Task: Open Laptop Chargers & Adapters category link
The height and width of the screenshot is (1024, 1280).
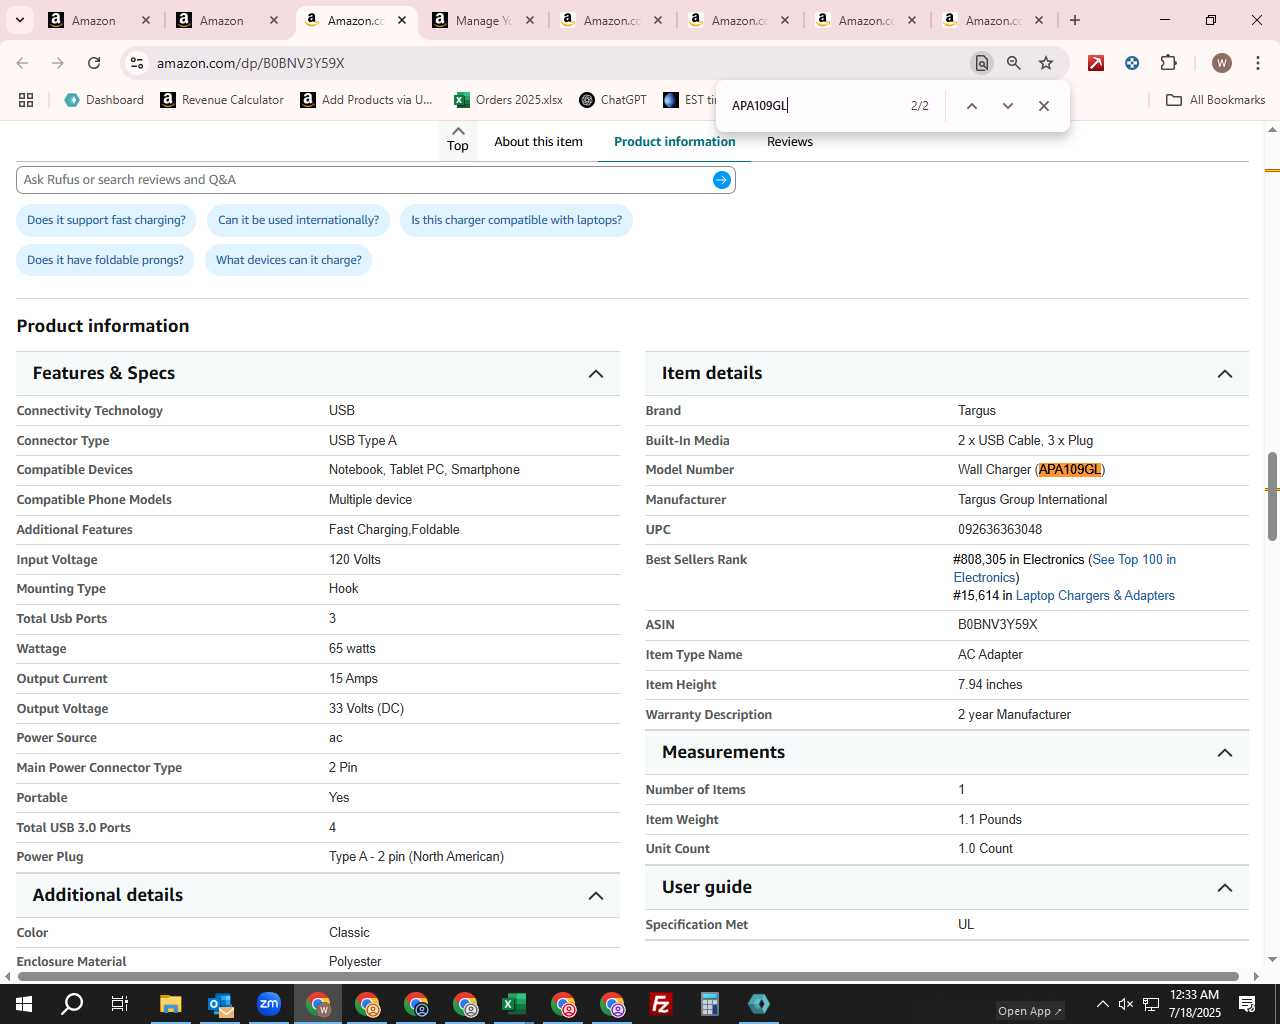Action: pyautogui.click(x=1095, y=596)
